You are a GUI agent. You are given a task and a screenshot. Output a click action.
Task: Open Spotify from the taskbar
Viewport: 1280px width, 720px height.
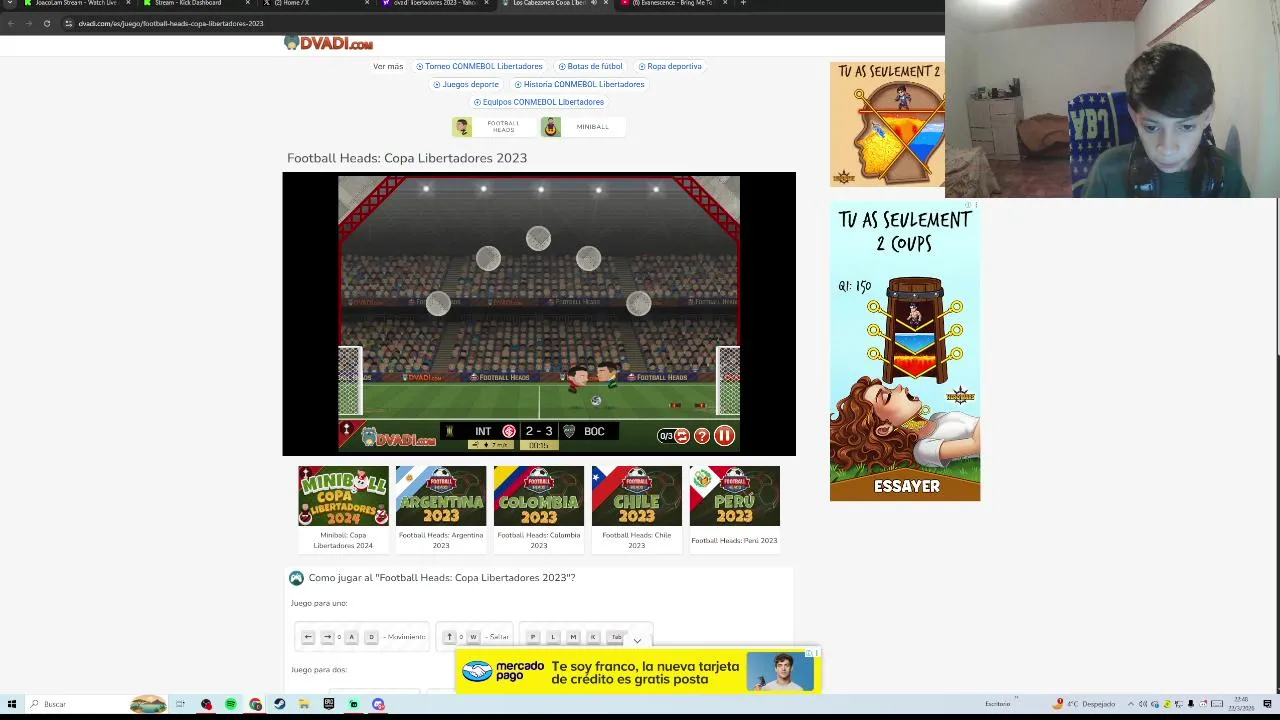coord(231,704)
